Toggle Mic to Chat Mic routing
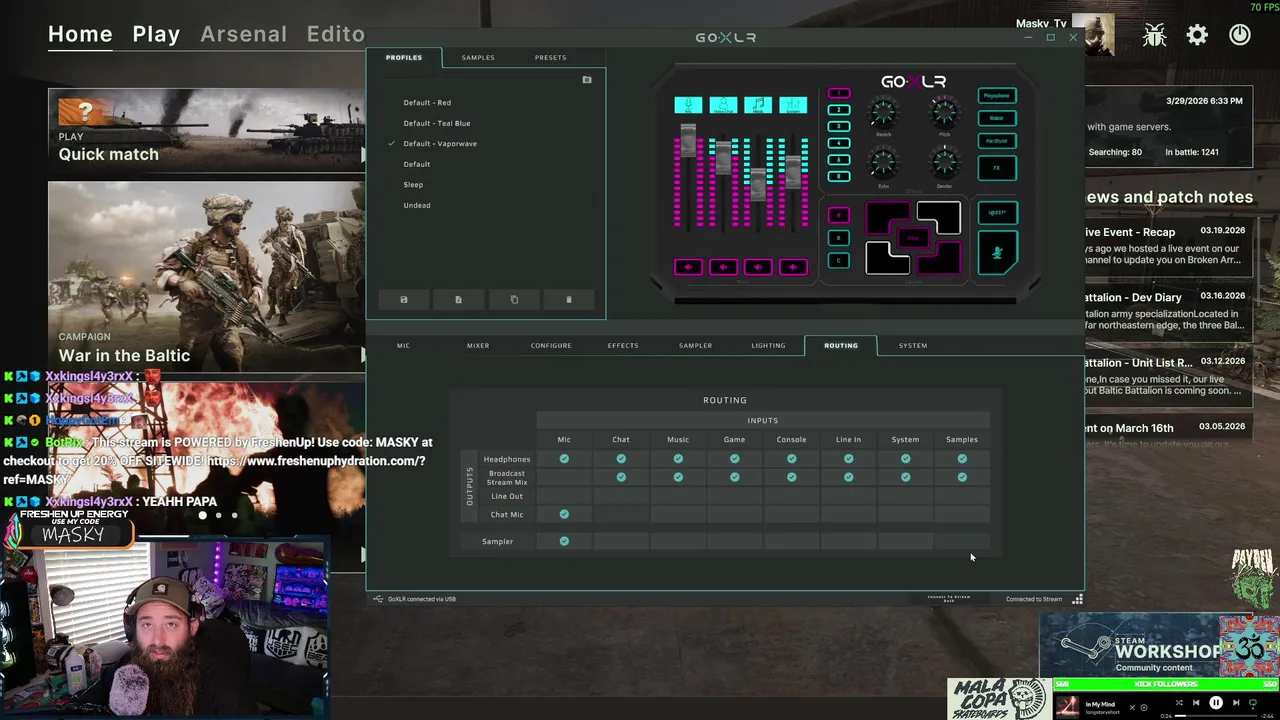 pyautogui.click(x=564, y=514)
